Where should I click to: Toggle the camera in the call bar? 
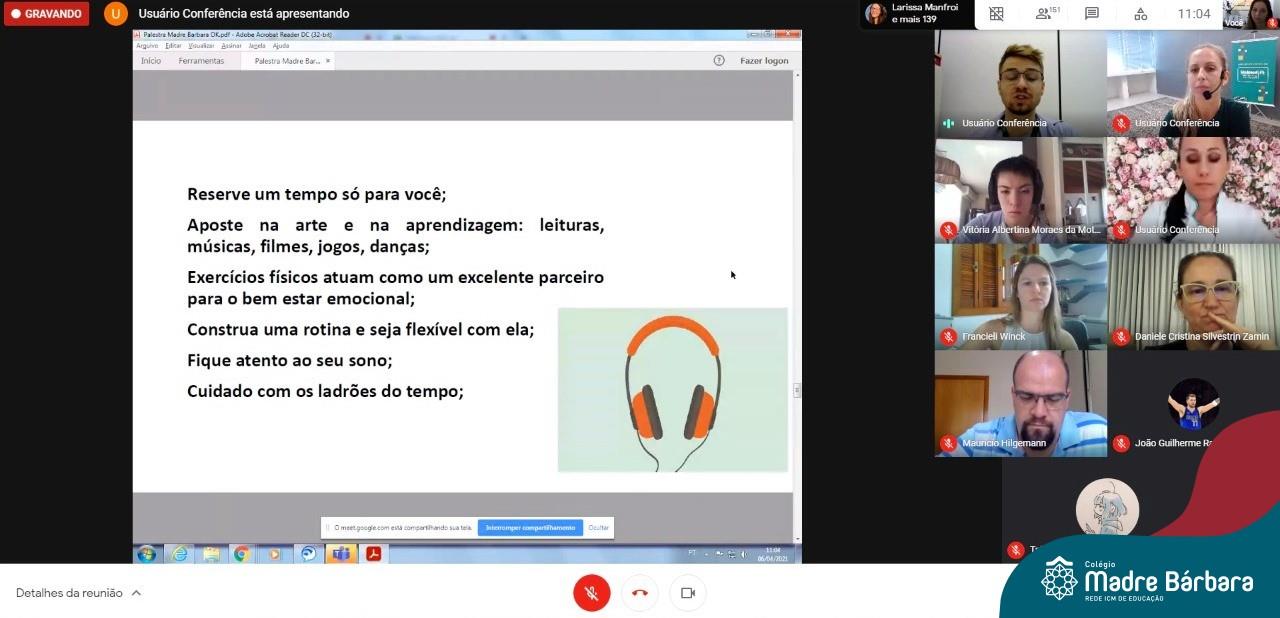pos(688,593)
